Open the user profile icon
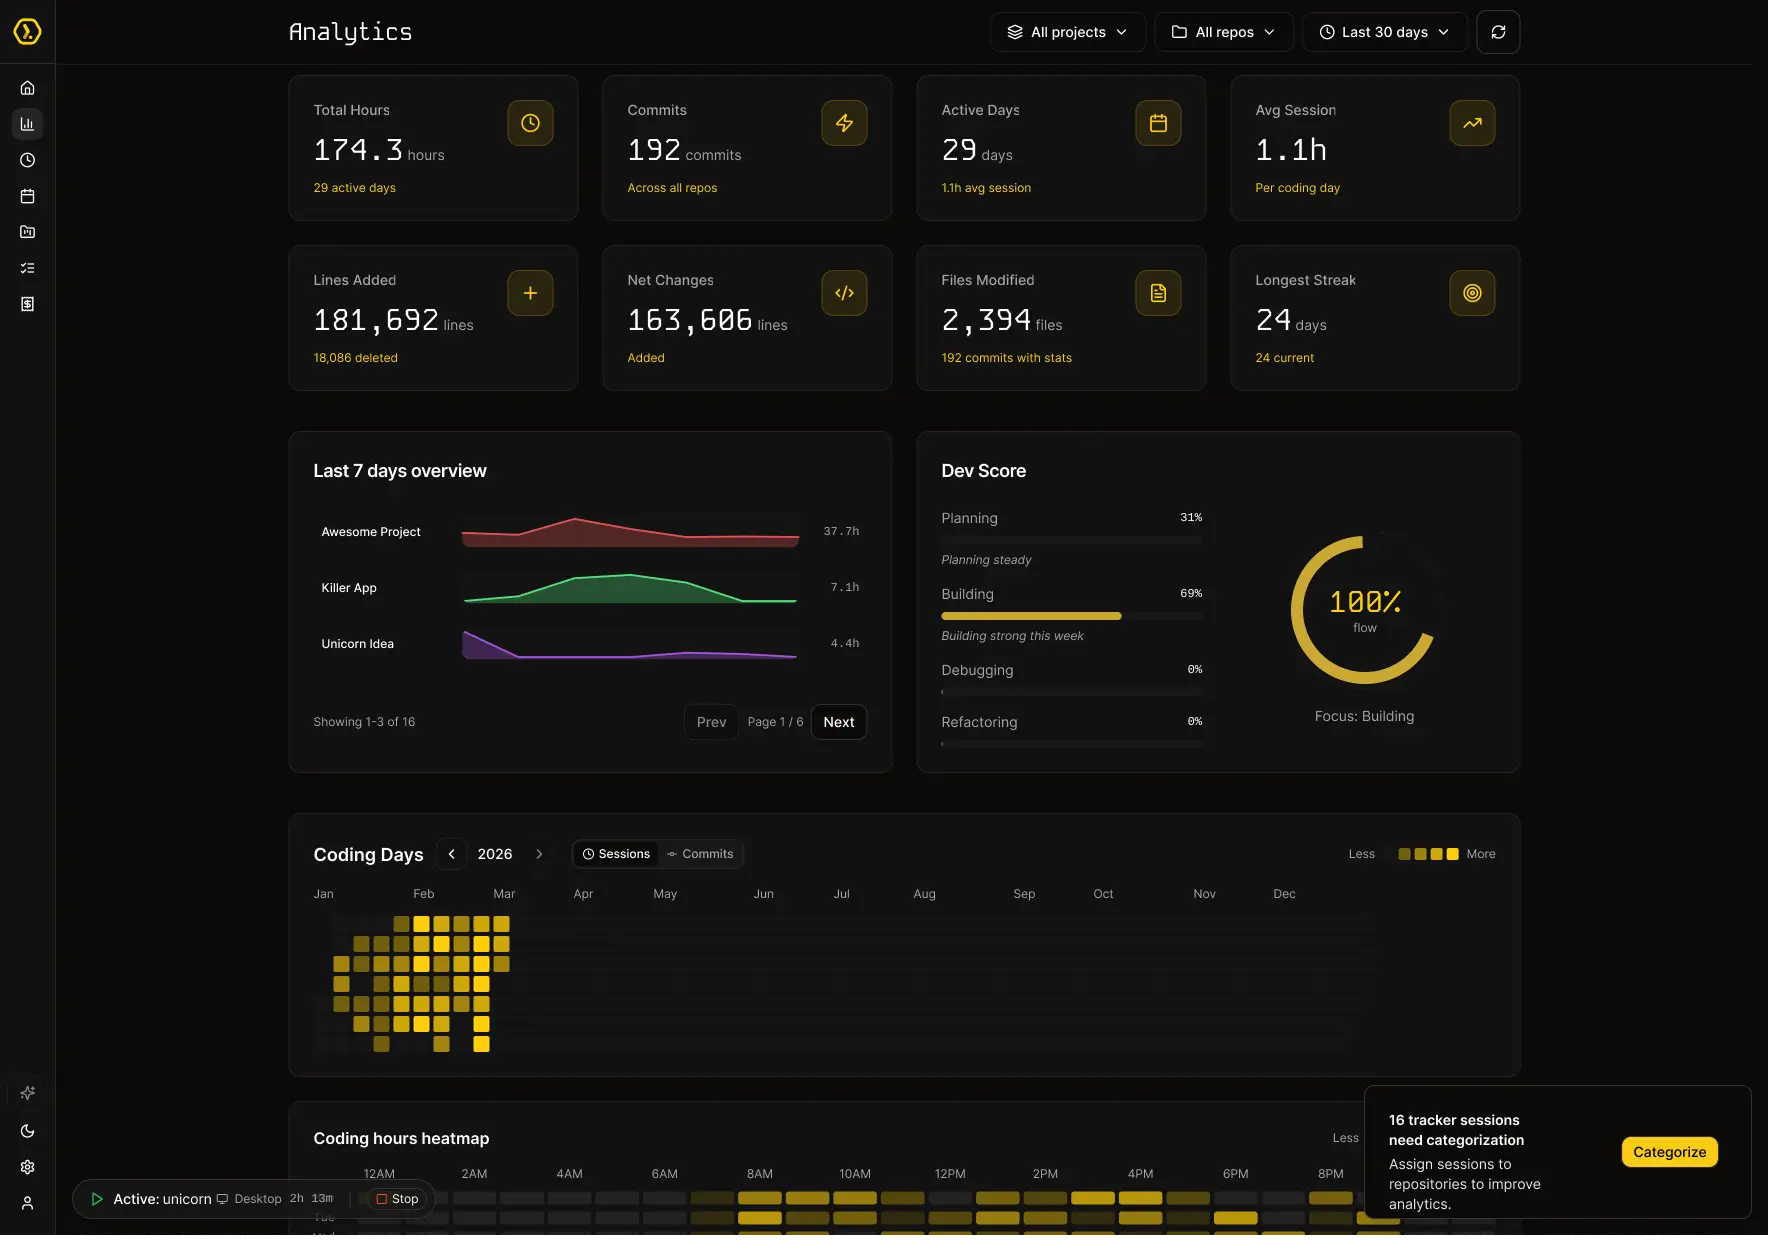1768x1241 pixels. click(x=27, y=1202)
